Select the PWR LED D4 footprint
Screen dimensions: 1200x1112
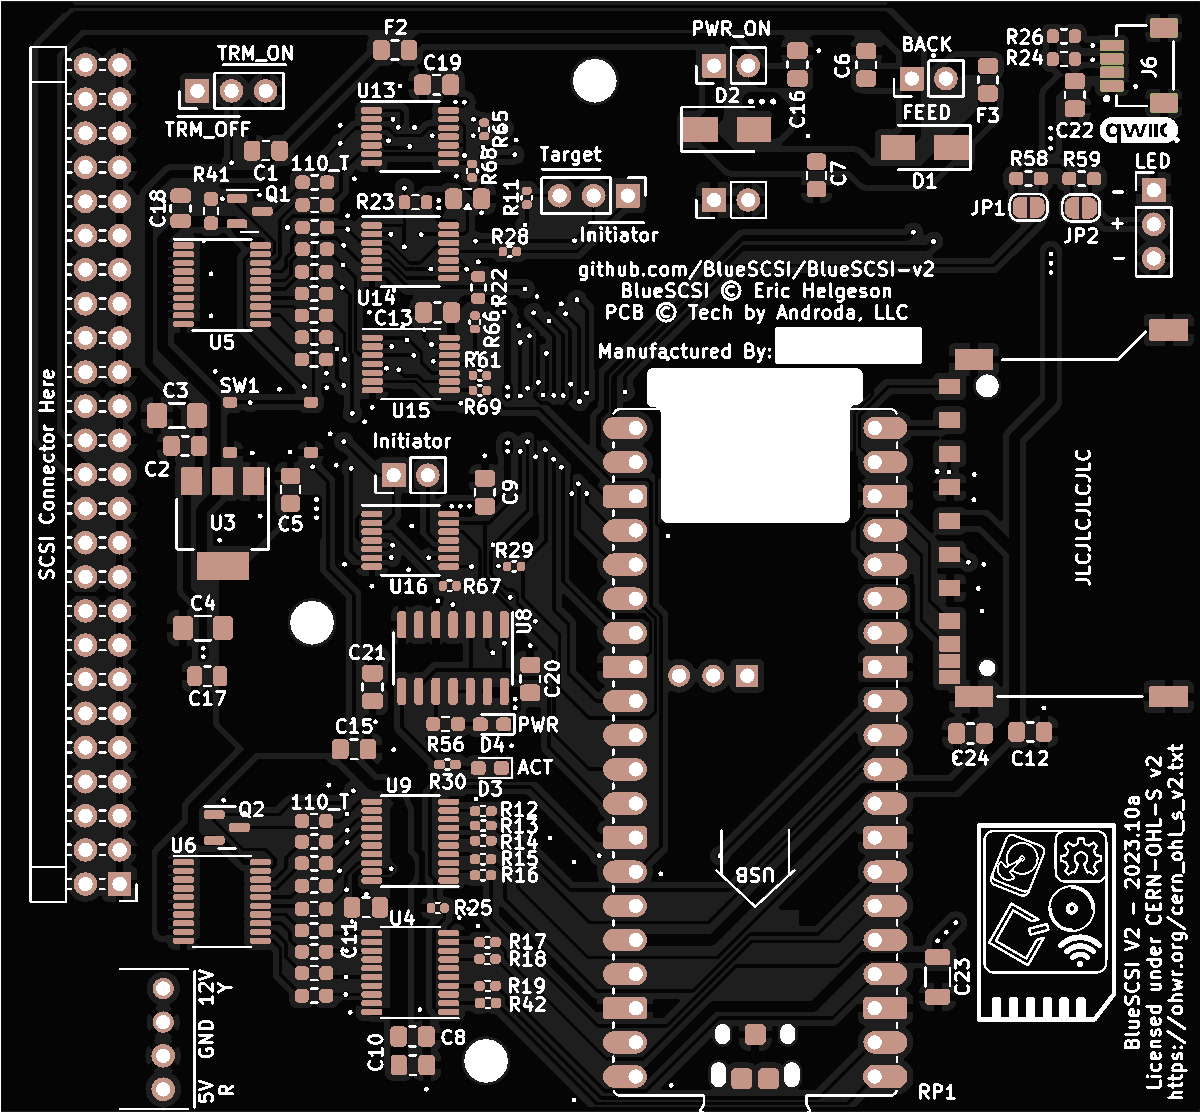[x=491, y=723]
